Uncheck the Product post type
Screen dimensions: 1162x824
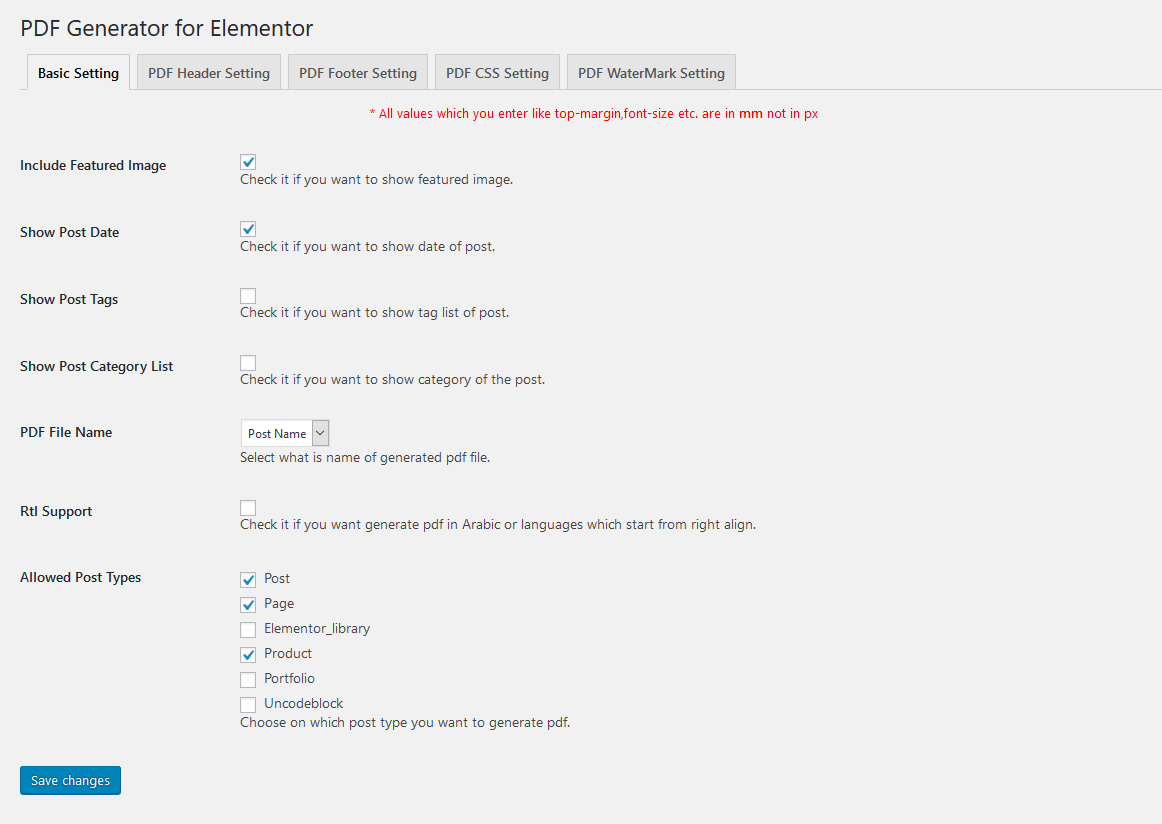(x=248, y=655)
